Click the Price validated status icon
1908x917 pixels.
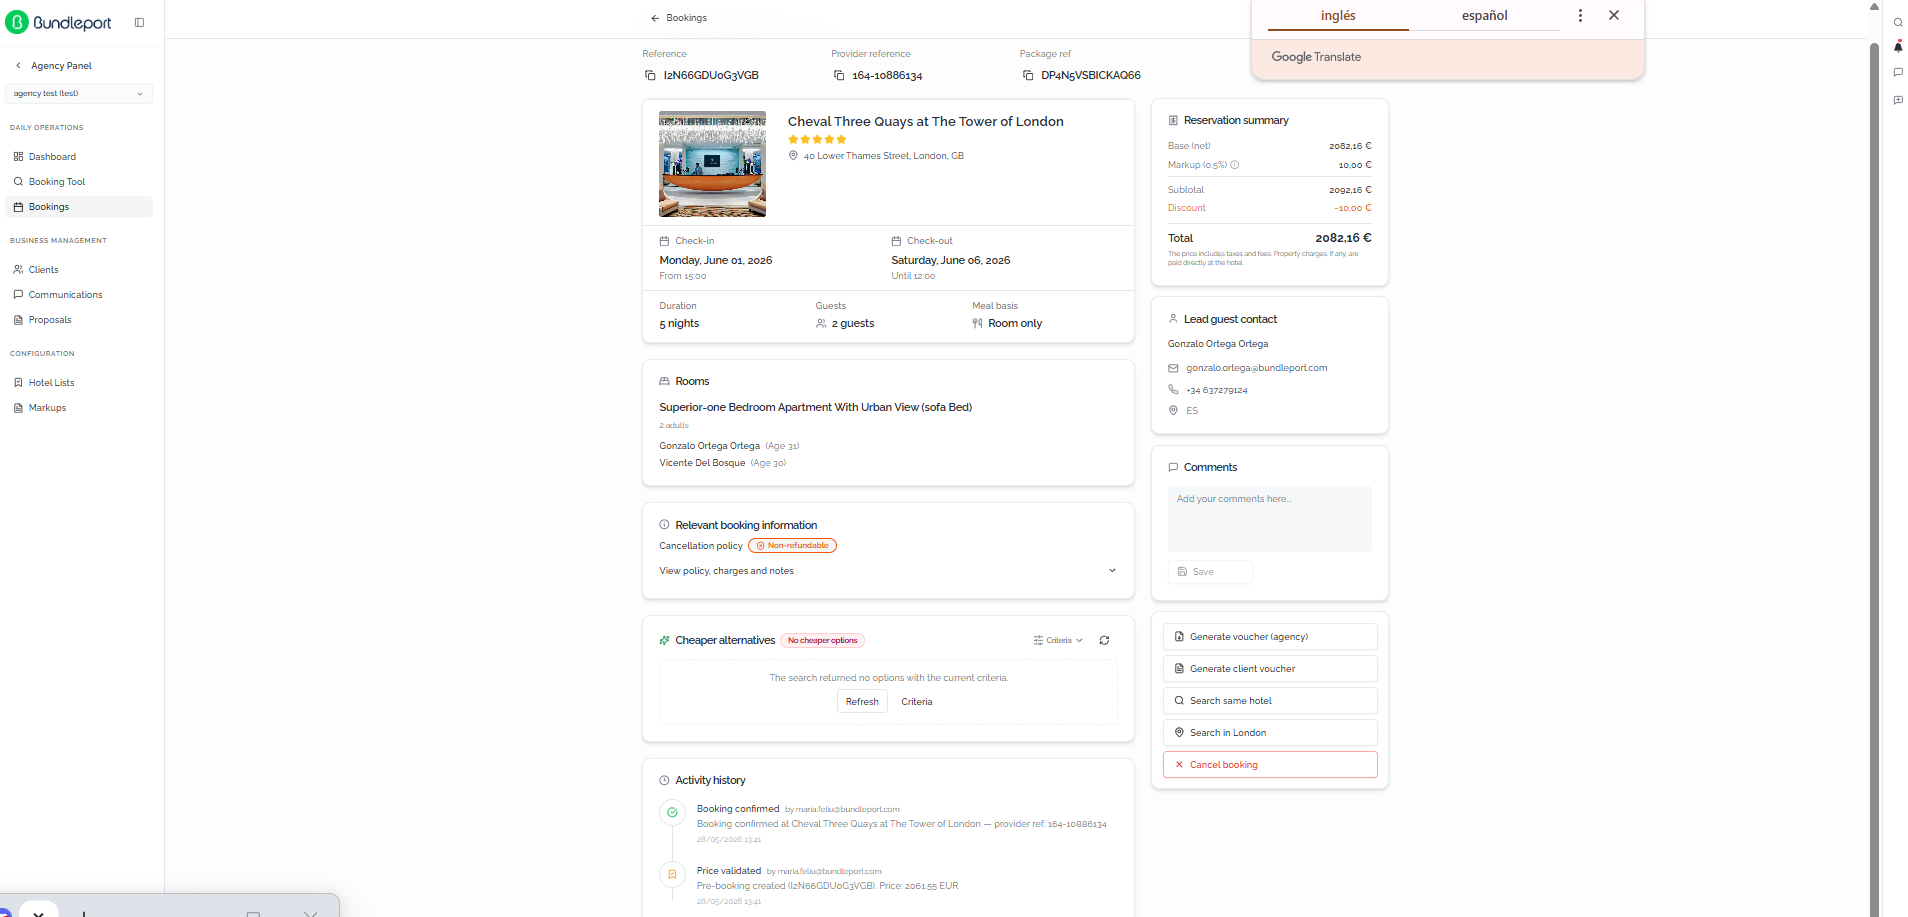[x=672, y=875]
